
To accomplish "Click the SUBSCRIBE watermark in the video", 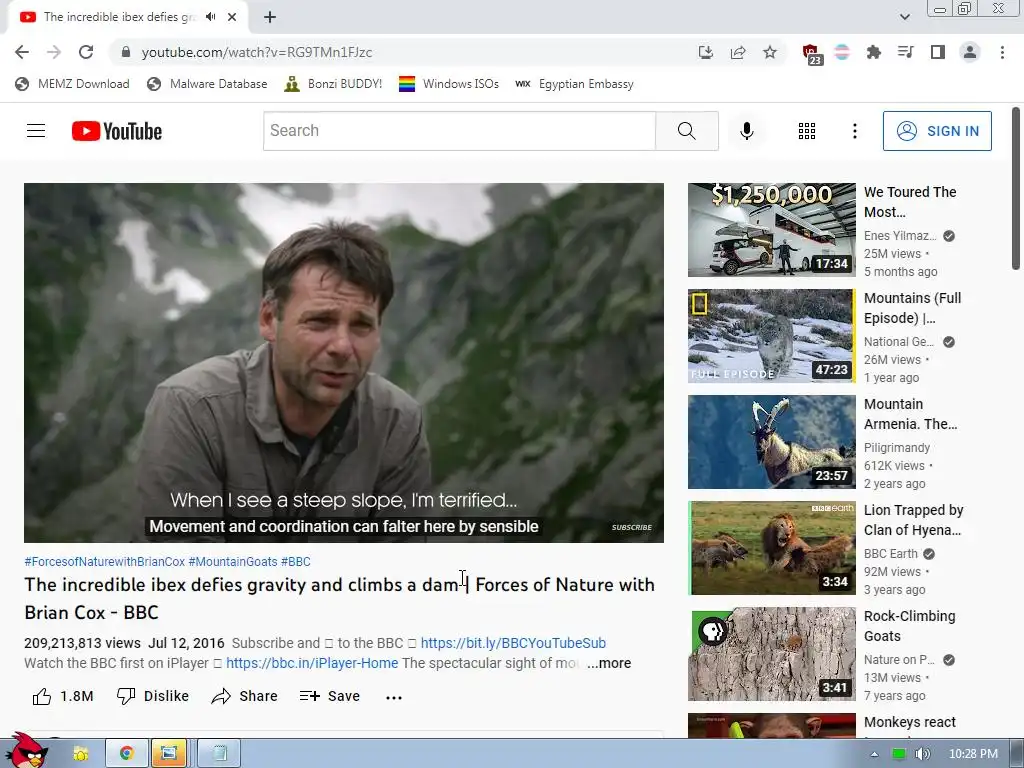I will click(632, 527).
